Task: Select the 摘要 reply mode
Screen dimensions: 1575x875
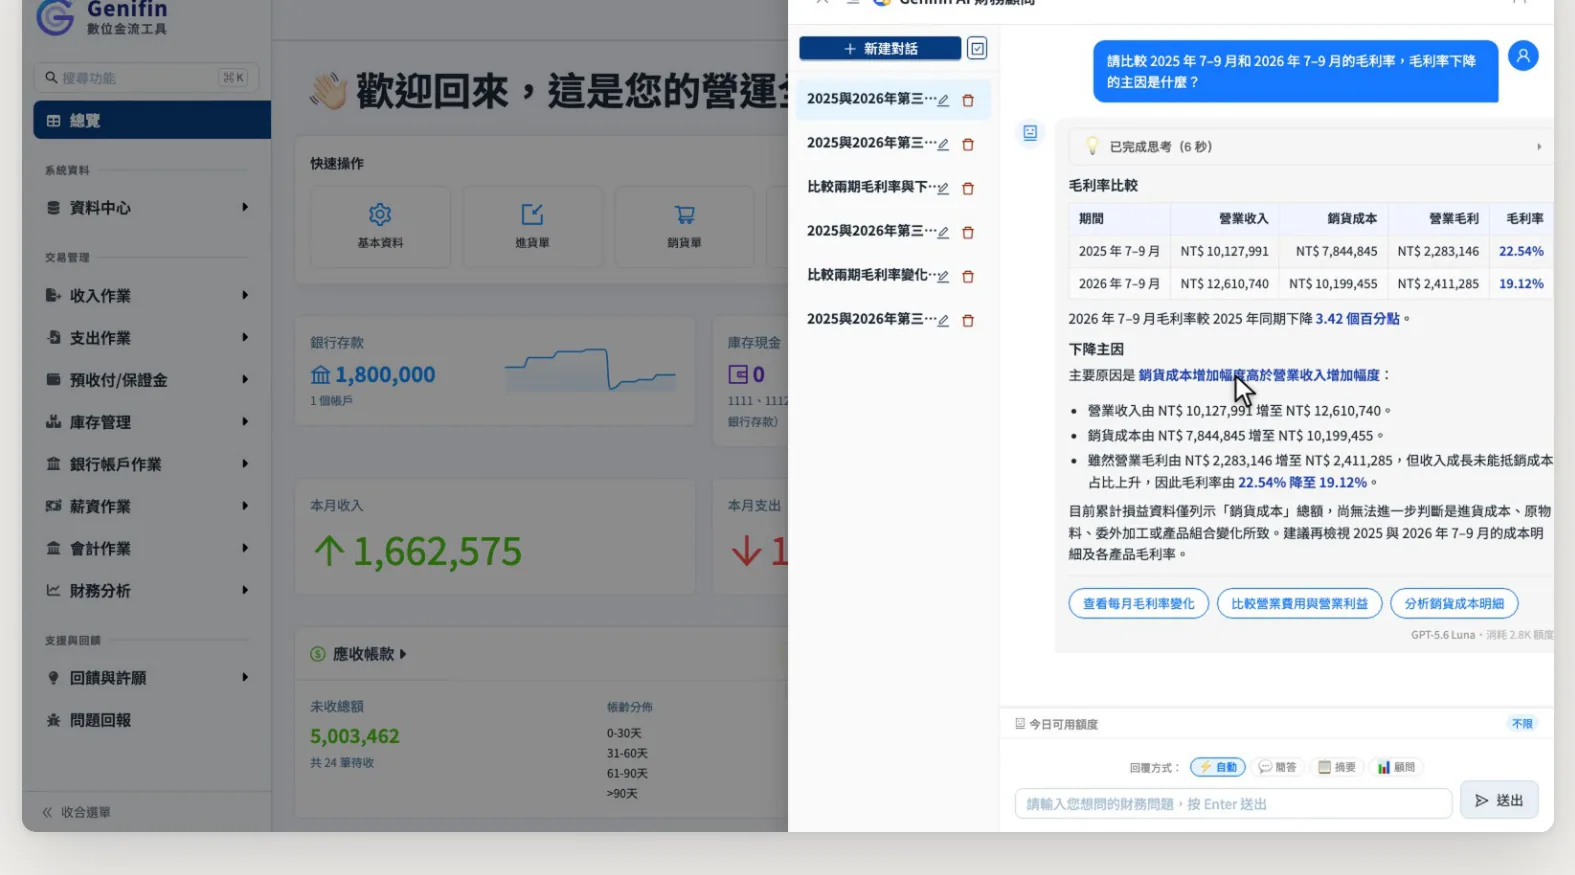Action: click(1337, 767)
